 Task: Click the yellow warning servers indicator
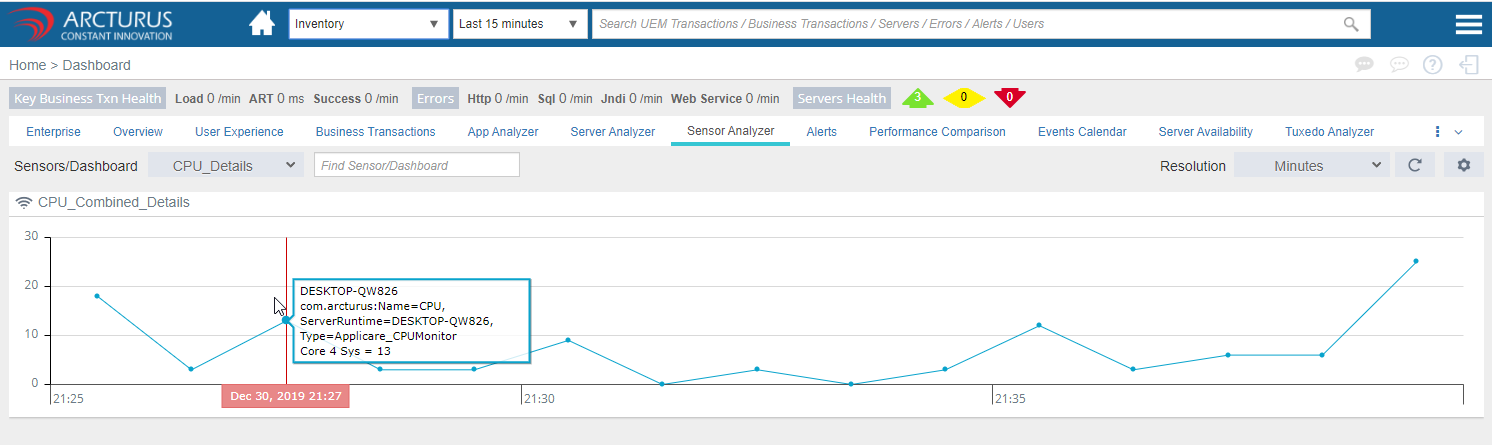tap(963, 98)
